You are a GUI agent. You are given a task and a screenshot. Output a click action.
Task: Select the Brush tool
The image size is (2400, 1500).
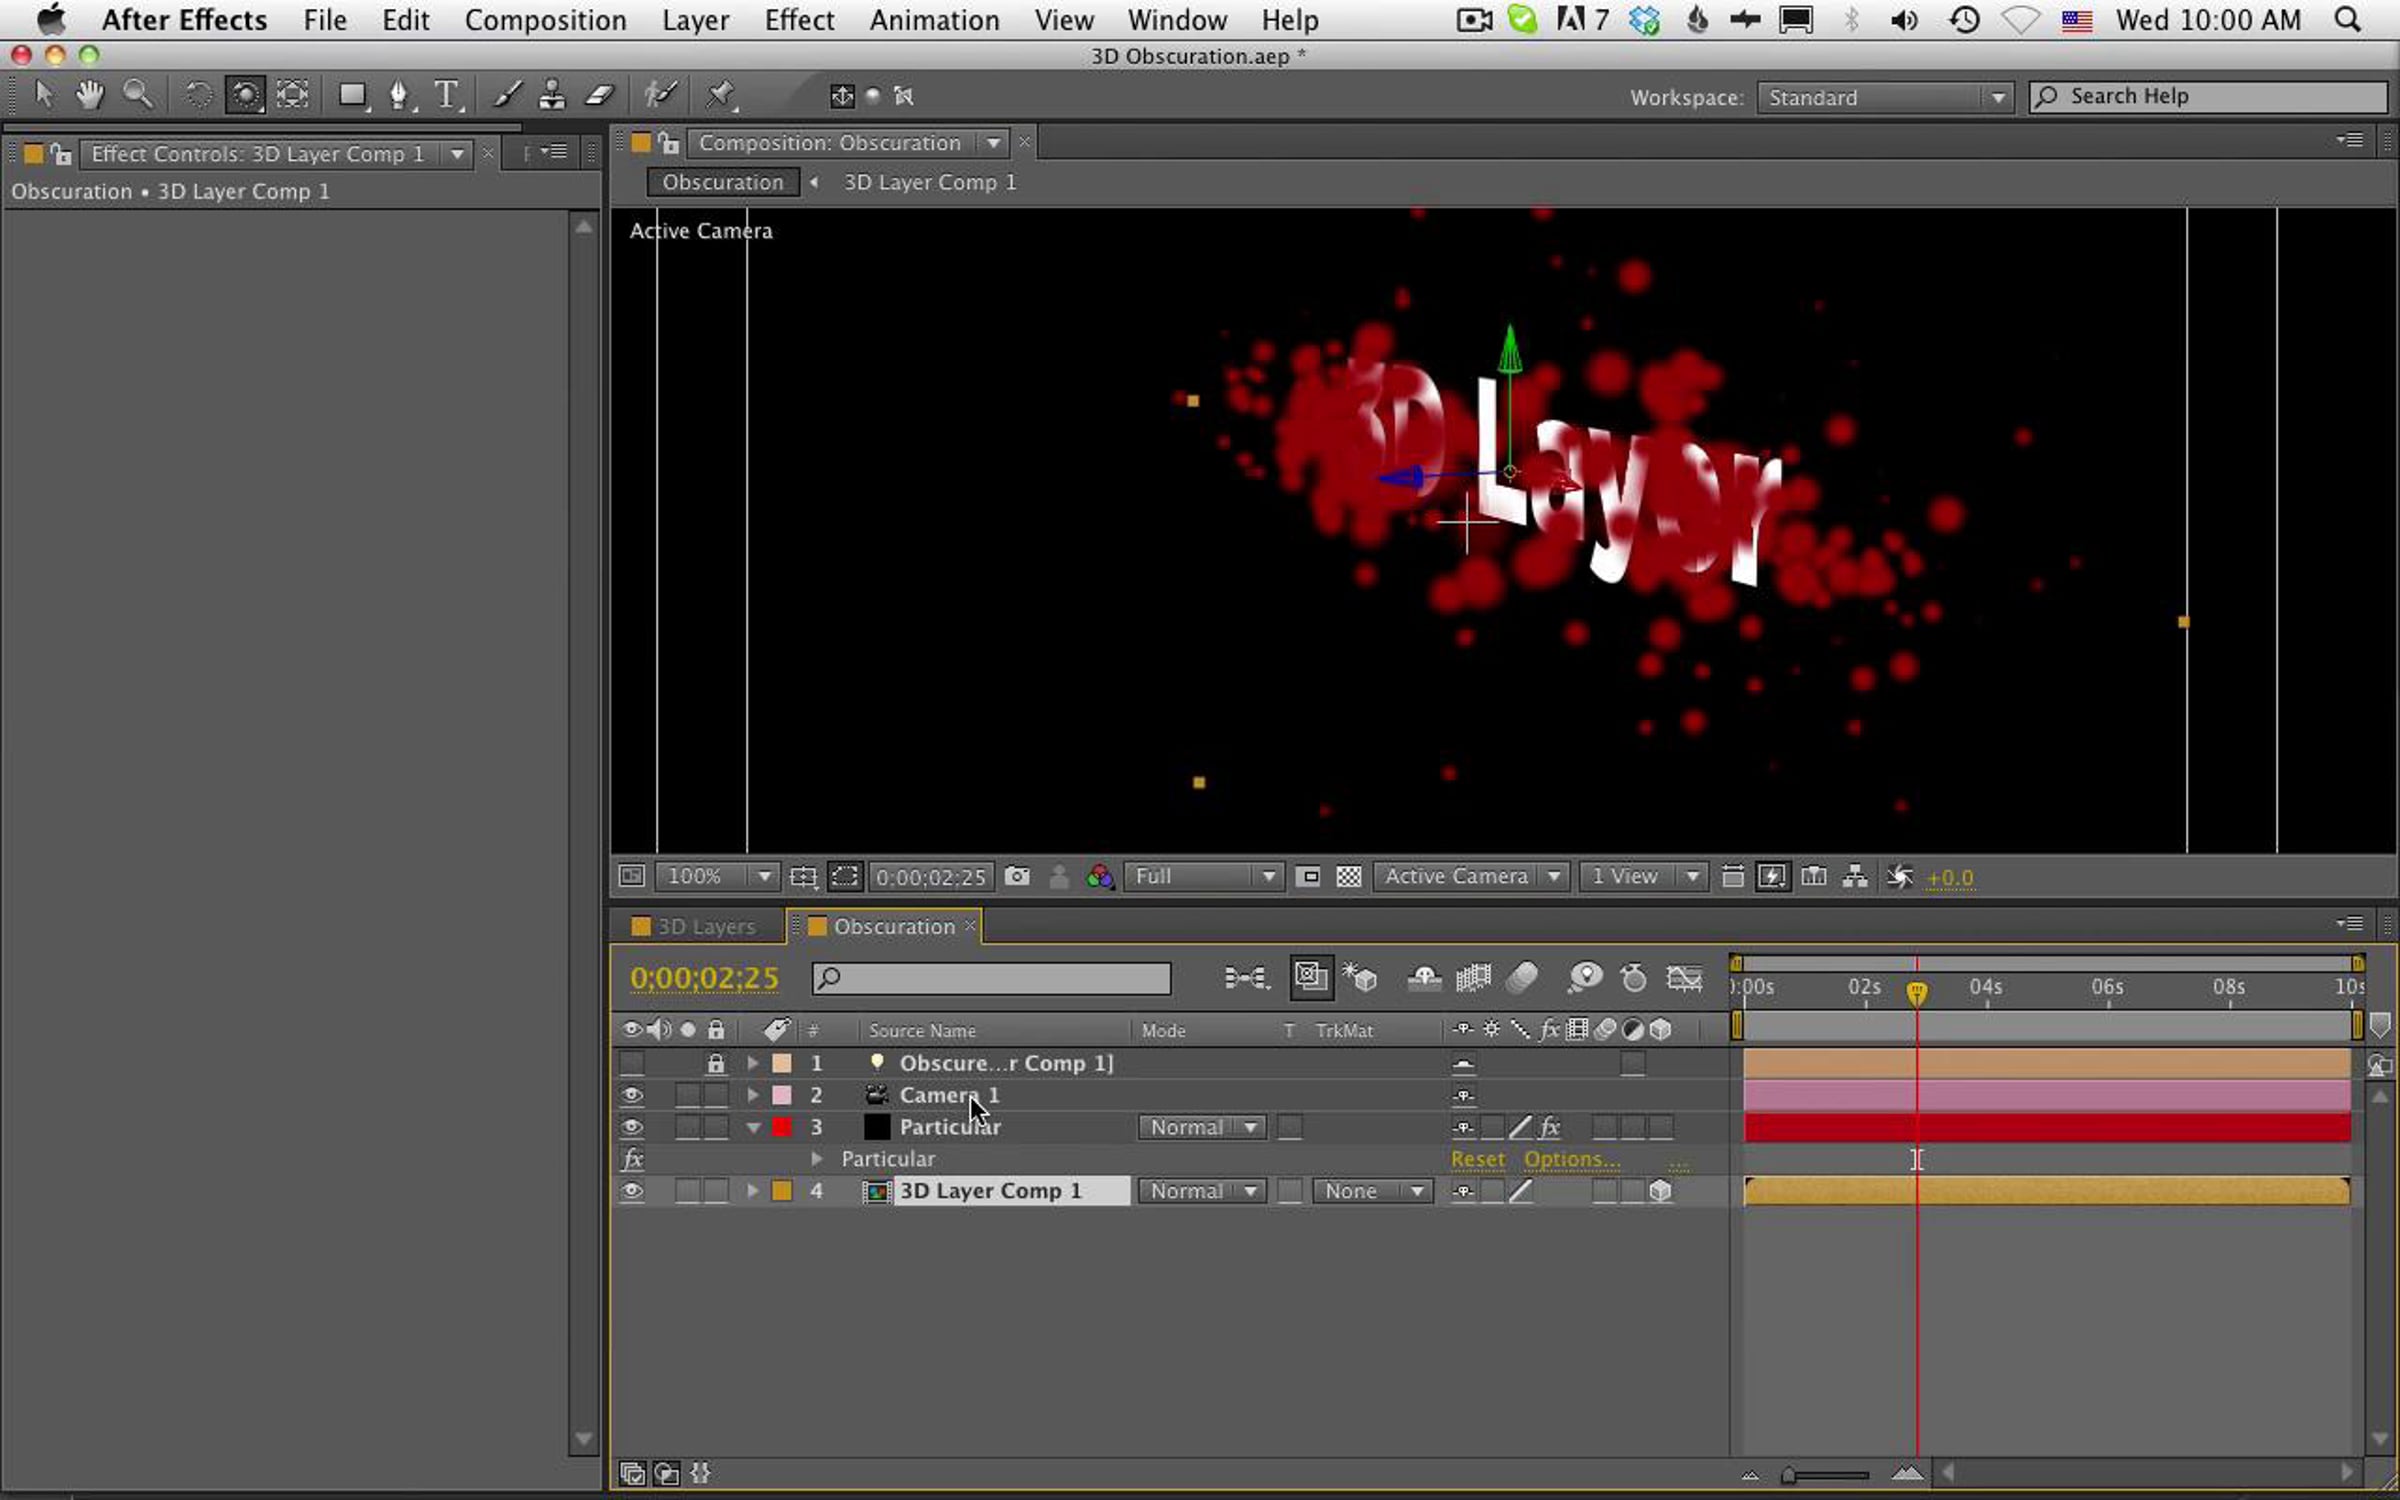tap(507, 95)
